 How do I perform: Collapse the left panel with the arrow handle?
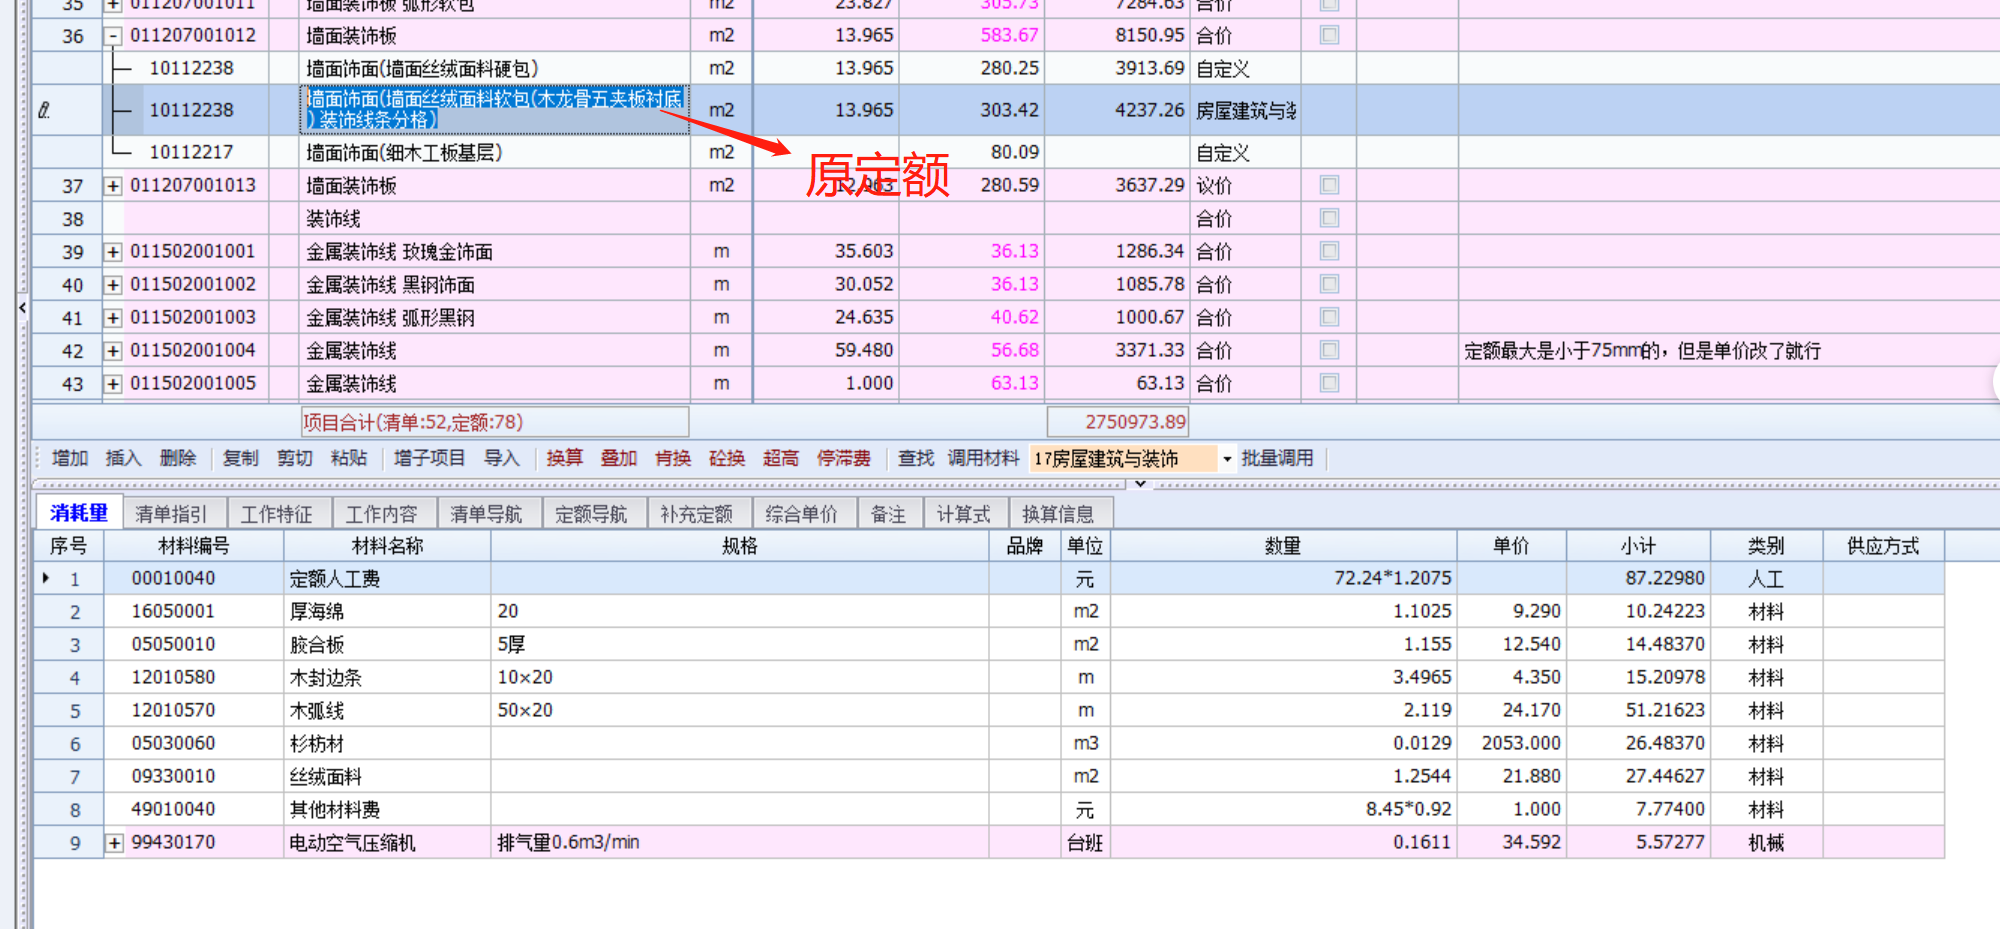coord(22,308)
